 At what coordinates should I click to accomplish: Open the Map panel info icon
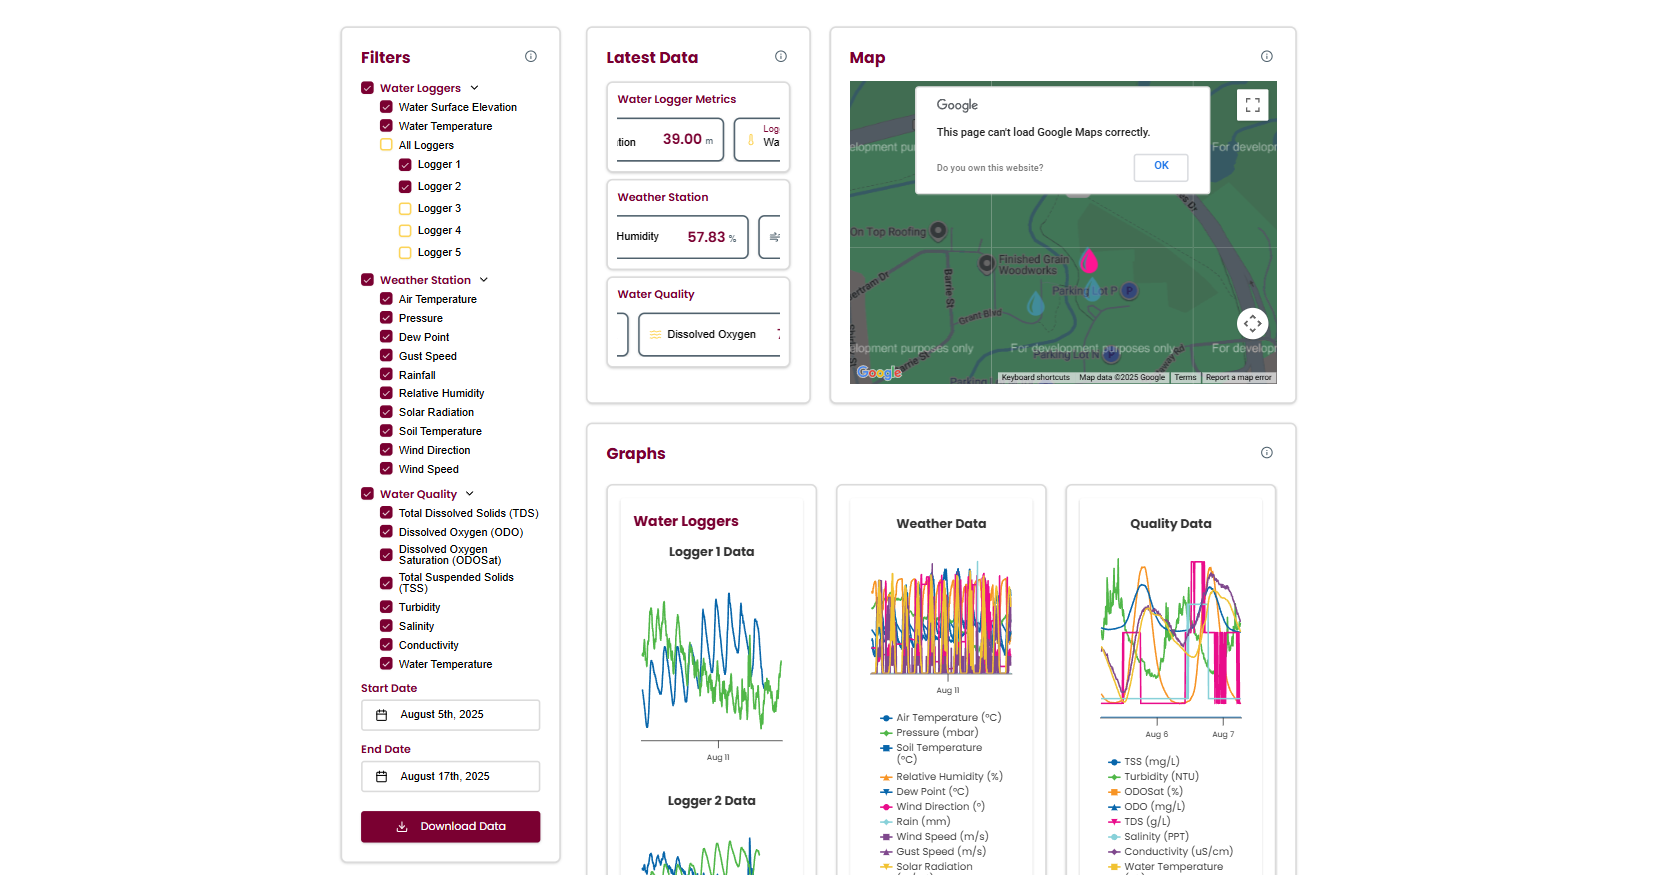1267,57
